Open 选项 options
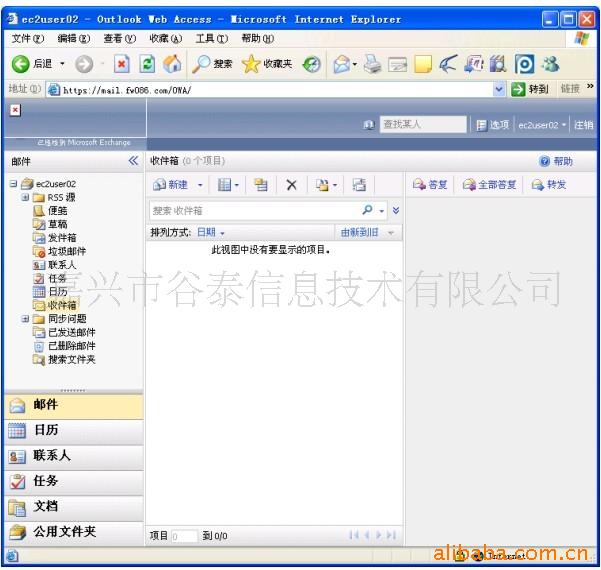601x570 pixels. pyautogui.click(x=493, y=125)
